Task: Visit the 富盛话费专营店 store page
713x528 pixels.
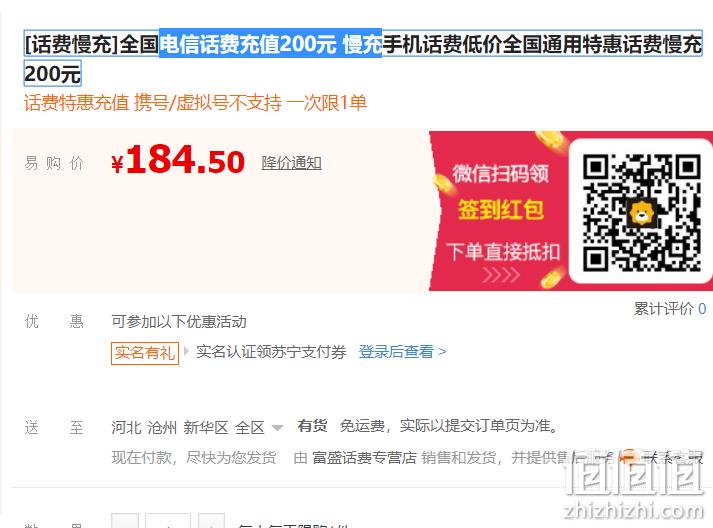Action: 364,457
